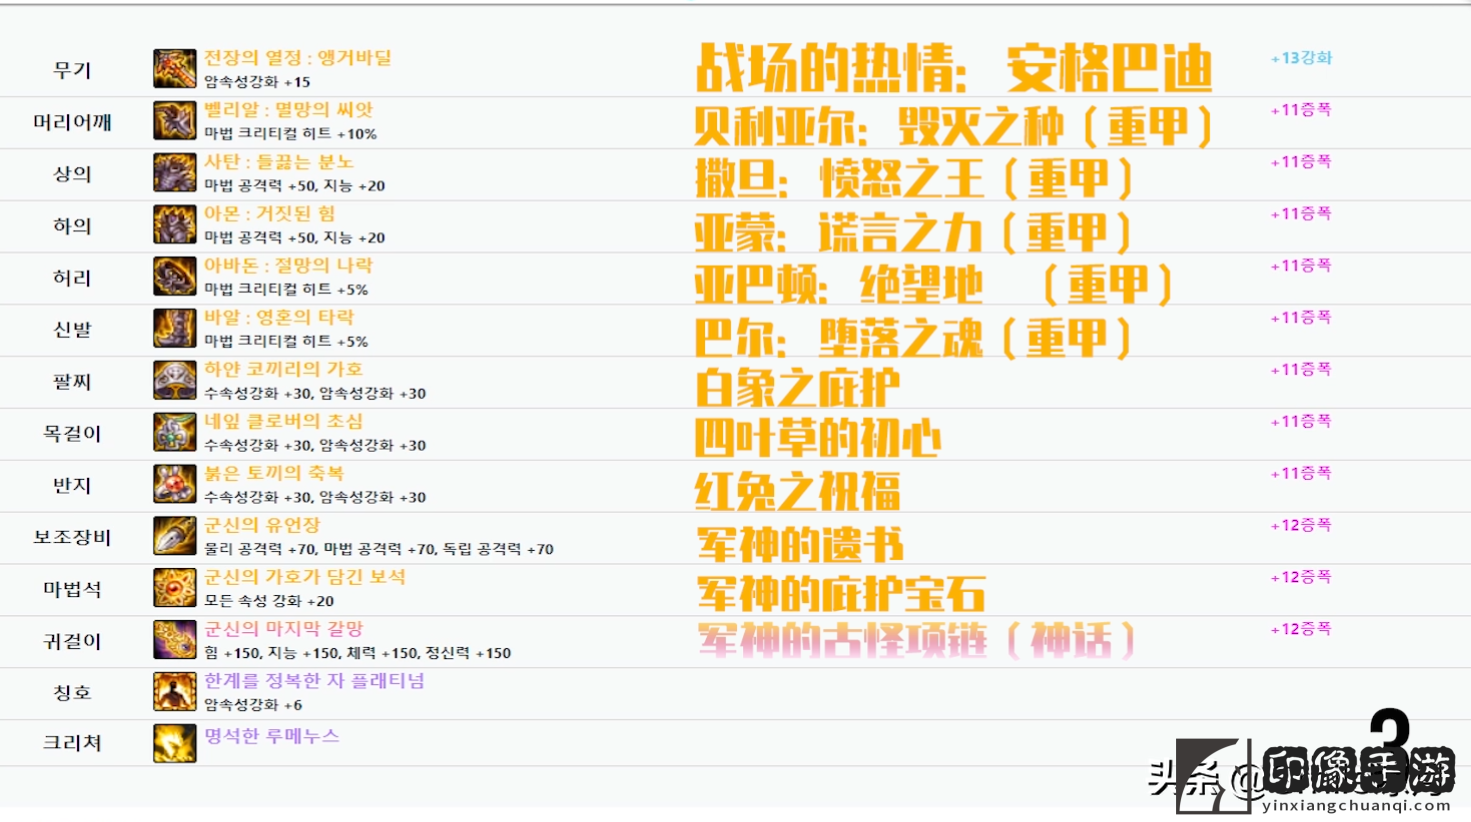The height and width of the screenshot is (822, 1471).
Task: Open item link 붉은 토끼의 축복
Action: [x=274, y=474]
